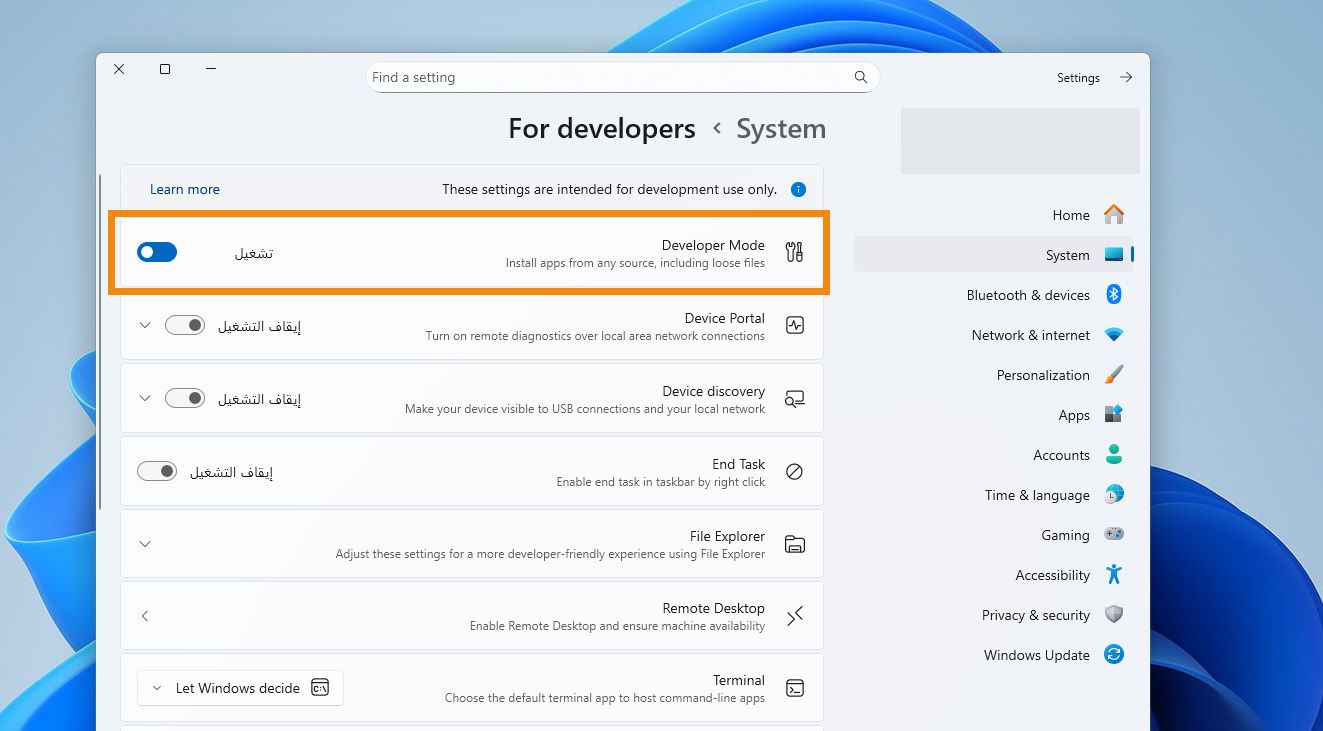
Task: Turn off the Developer Mode toggle
Action: pyautogui.click(x=157, y=252)
